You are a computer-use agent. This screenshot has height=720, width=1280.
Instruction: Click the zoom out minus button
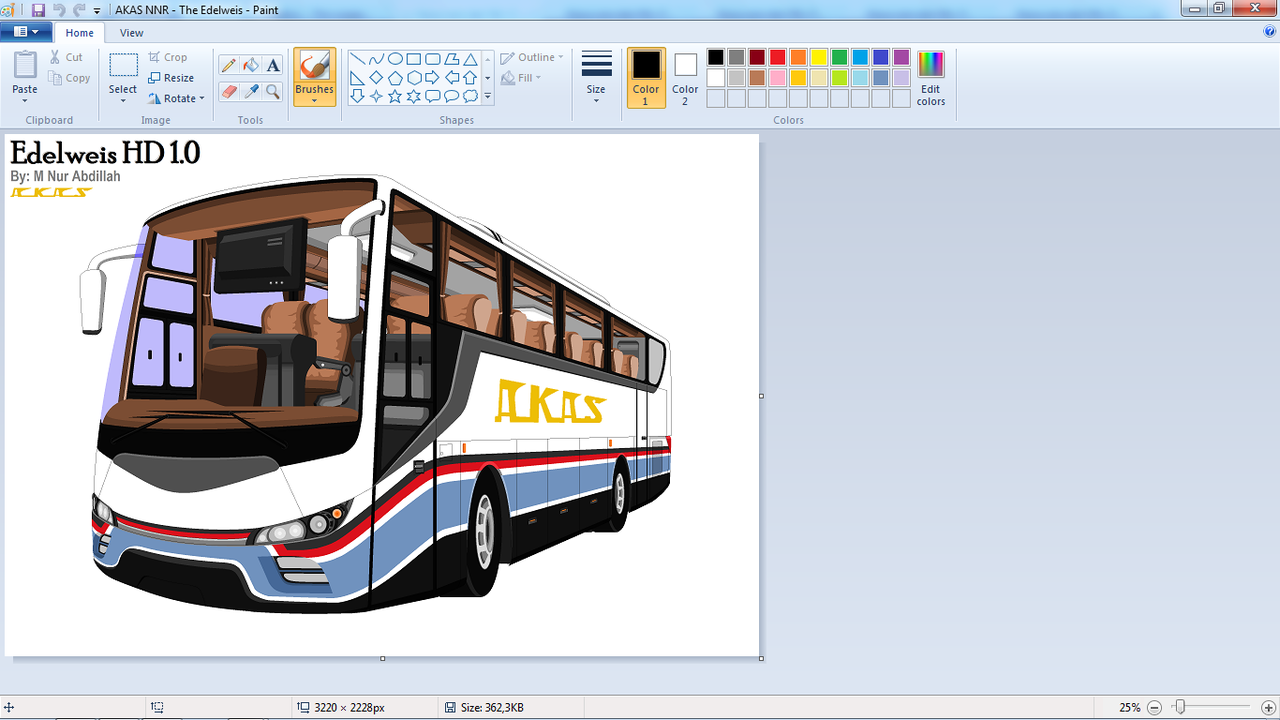point(1154,707)
